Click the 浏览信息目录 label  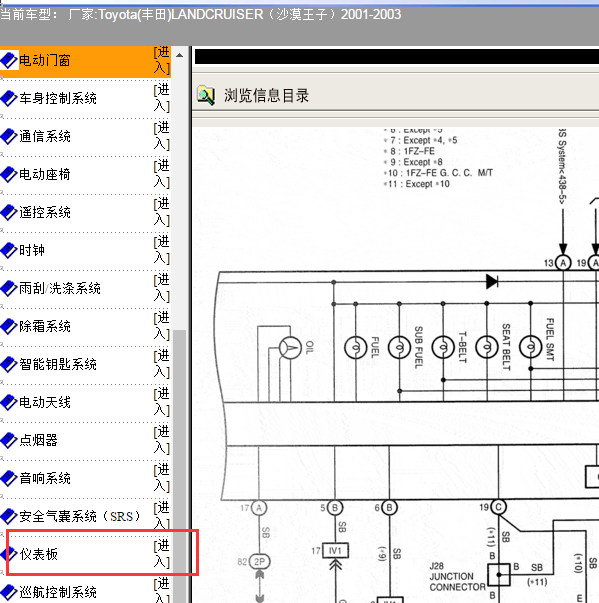pyautogui.click(x=266, y=96)
